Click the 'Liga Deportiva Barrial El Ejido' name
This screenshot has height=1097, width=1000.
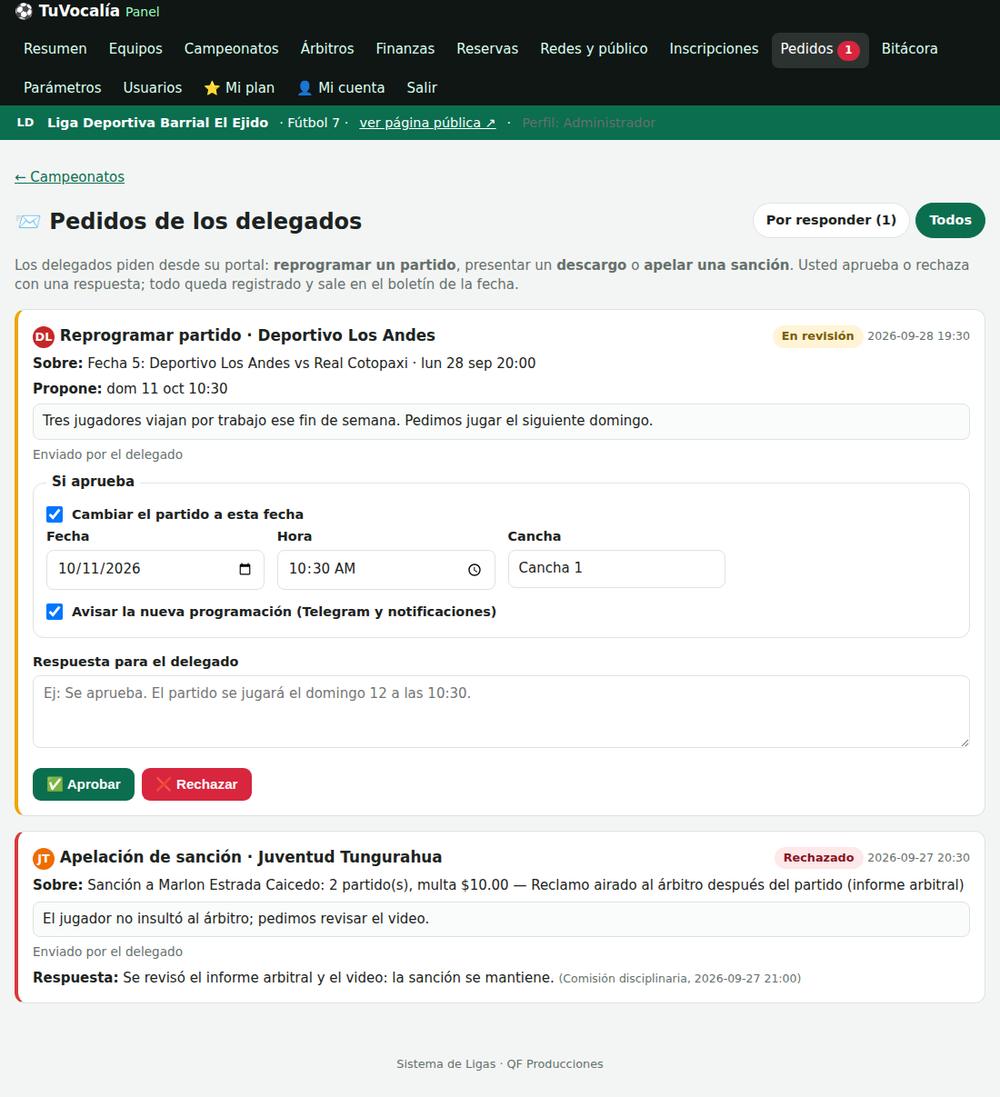click(158, 123)
